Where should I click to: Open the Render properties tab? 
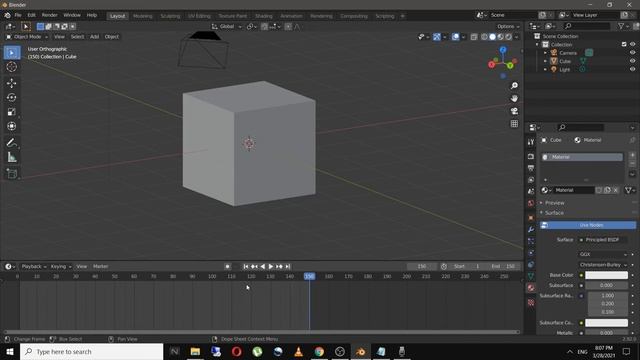pos(531,156)
